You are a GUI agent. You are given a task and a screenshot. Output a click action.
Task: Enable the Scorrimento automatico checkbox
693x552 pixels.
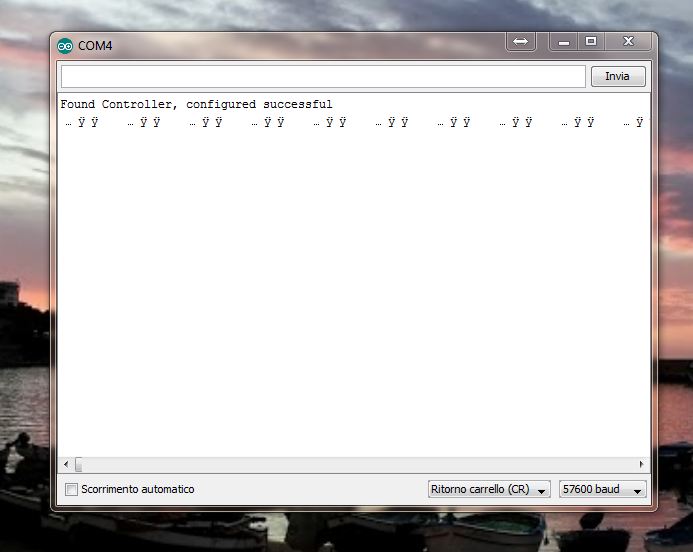point(71,489)
